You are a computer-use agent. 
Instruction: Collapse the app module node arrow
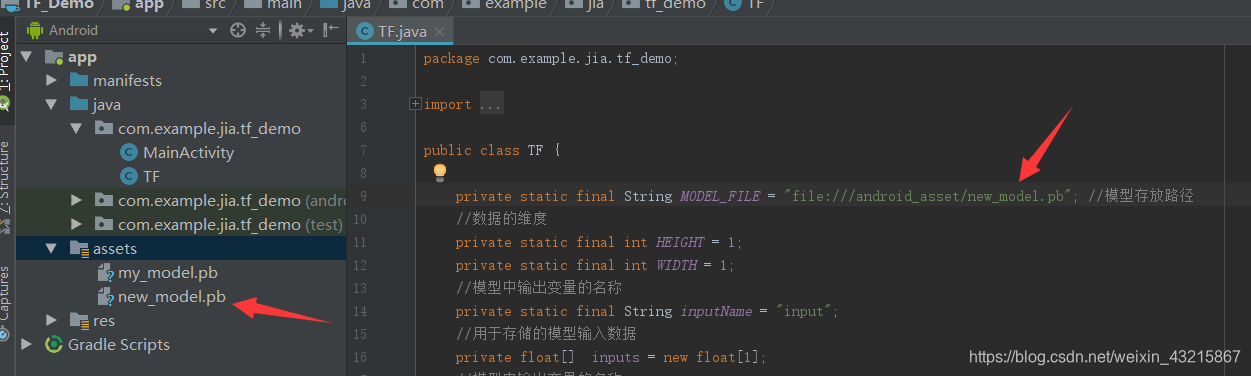(x=28, y=57)
